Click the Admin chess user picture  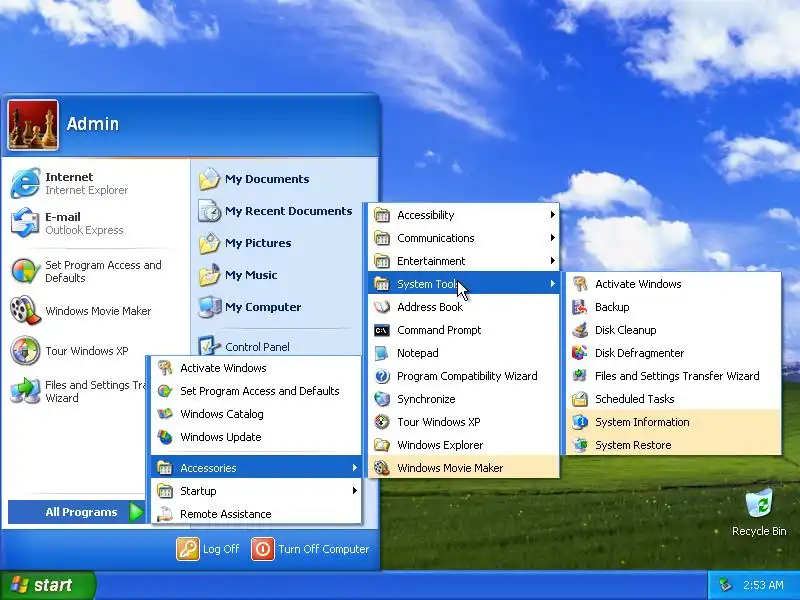click(x=33, y=124)
